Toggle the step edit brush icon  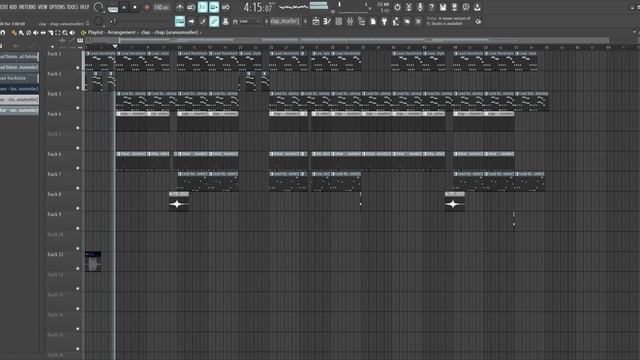203,21
